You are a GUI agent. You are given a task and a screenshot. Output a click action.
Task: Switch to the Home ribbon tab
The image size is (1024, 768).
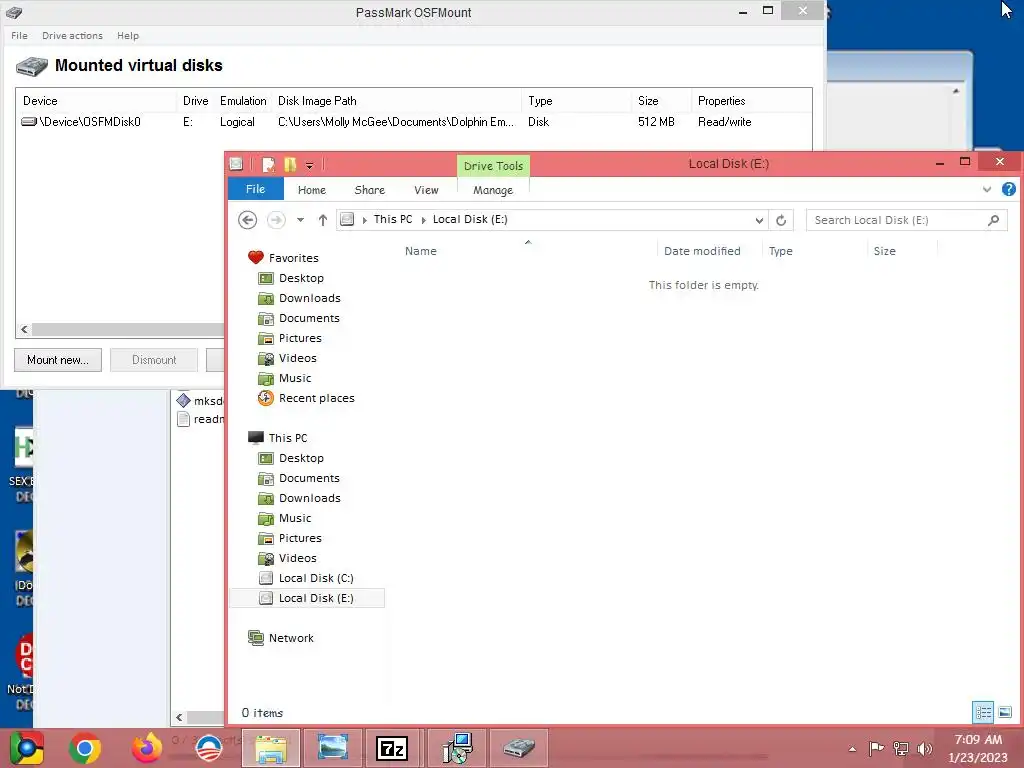(312, 189)
